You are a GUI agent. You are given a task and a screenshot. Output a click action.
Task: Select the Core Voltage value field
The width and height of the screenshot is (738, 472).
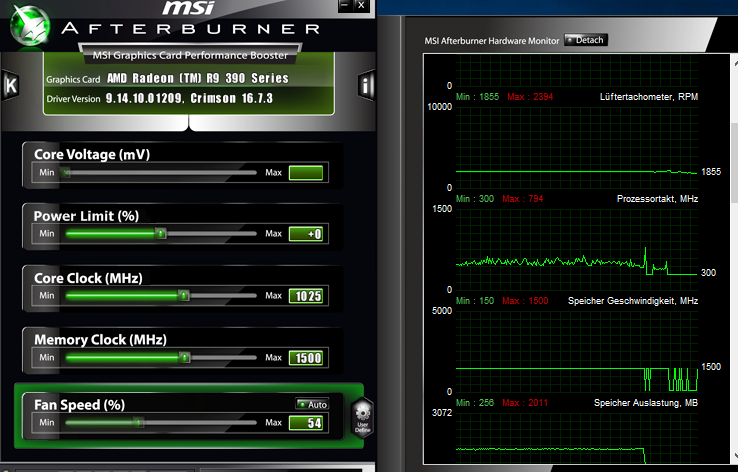click(x=306, y=173)
